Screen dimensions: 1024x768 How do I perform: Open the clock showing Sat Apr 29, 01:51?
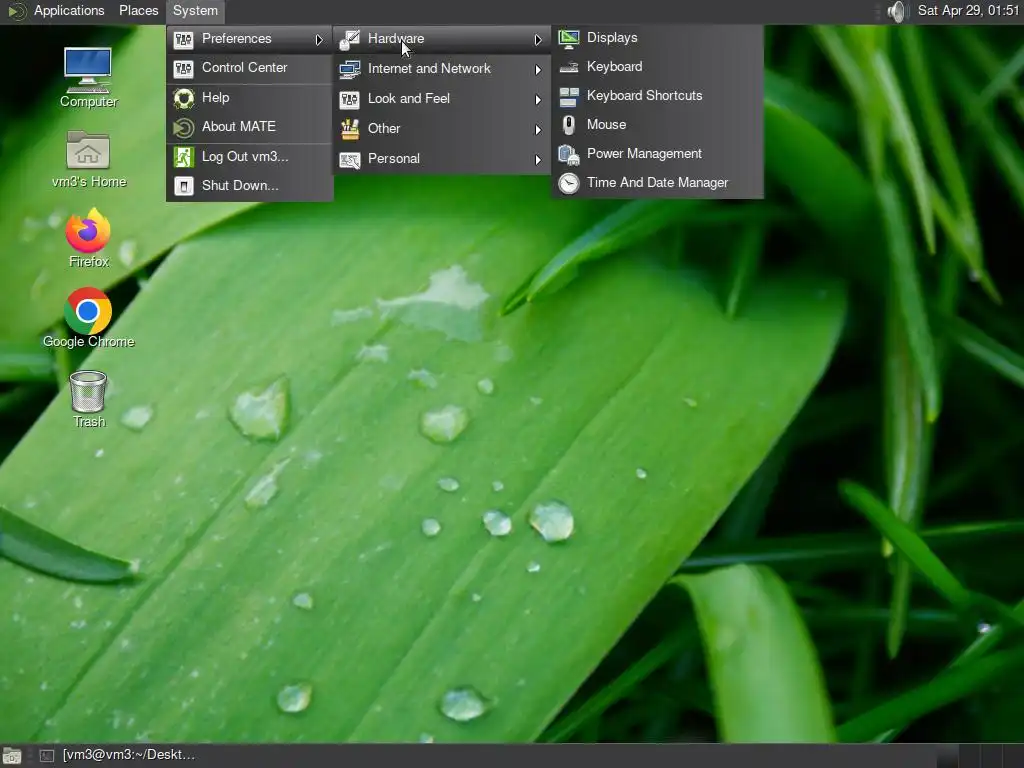968,10
